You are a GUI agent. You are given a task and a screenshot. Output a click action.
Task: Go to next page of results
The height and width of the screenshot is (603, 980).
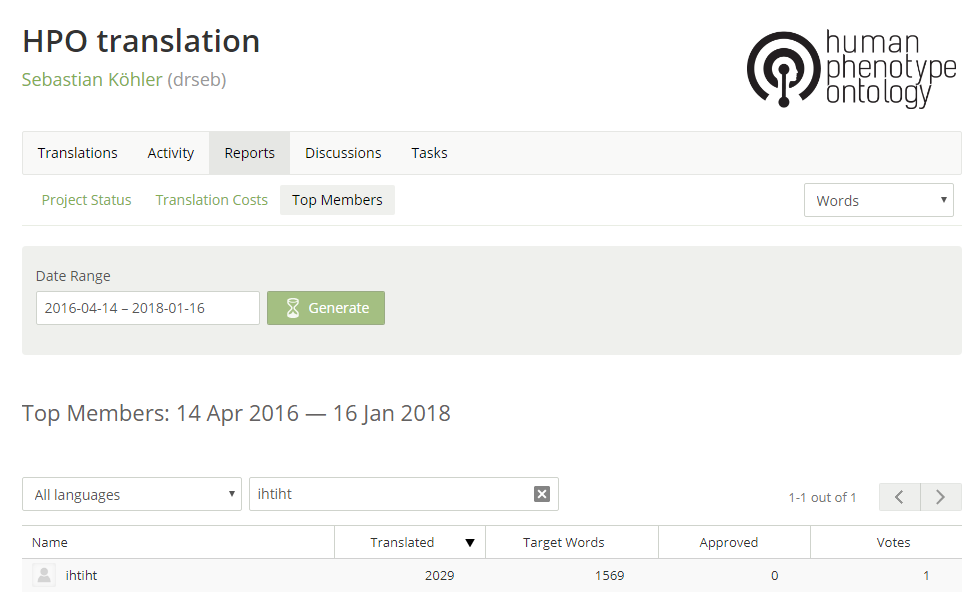tap(940, 497)
